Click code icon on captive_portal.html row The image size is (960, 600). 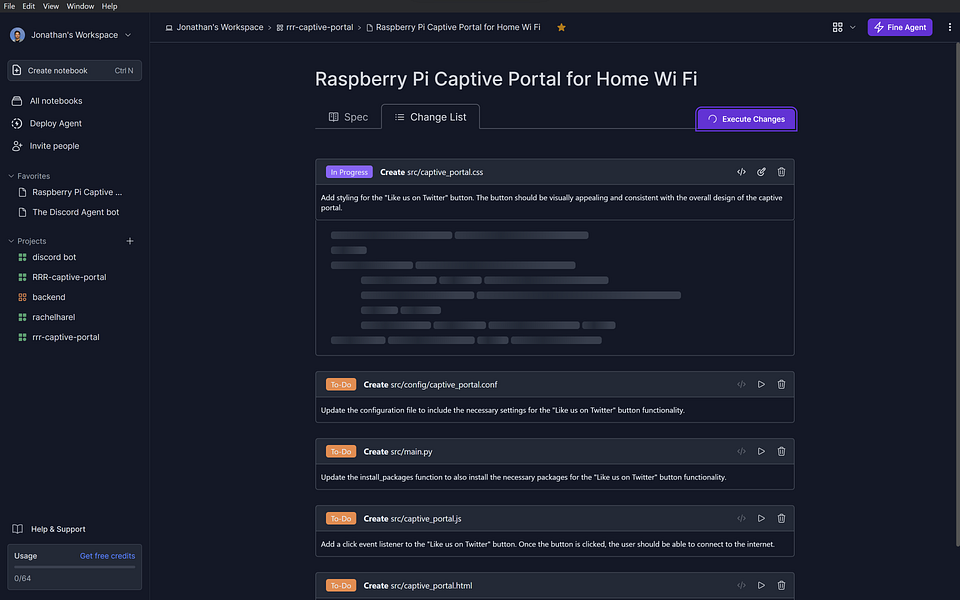click(x=741, y=585)
